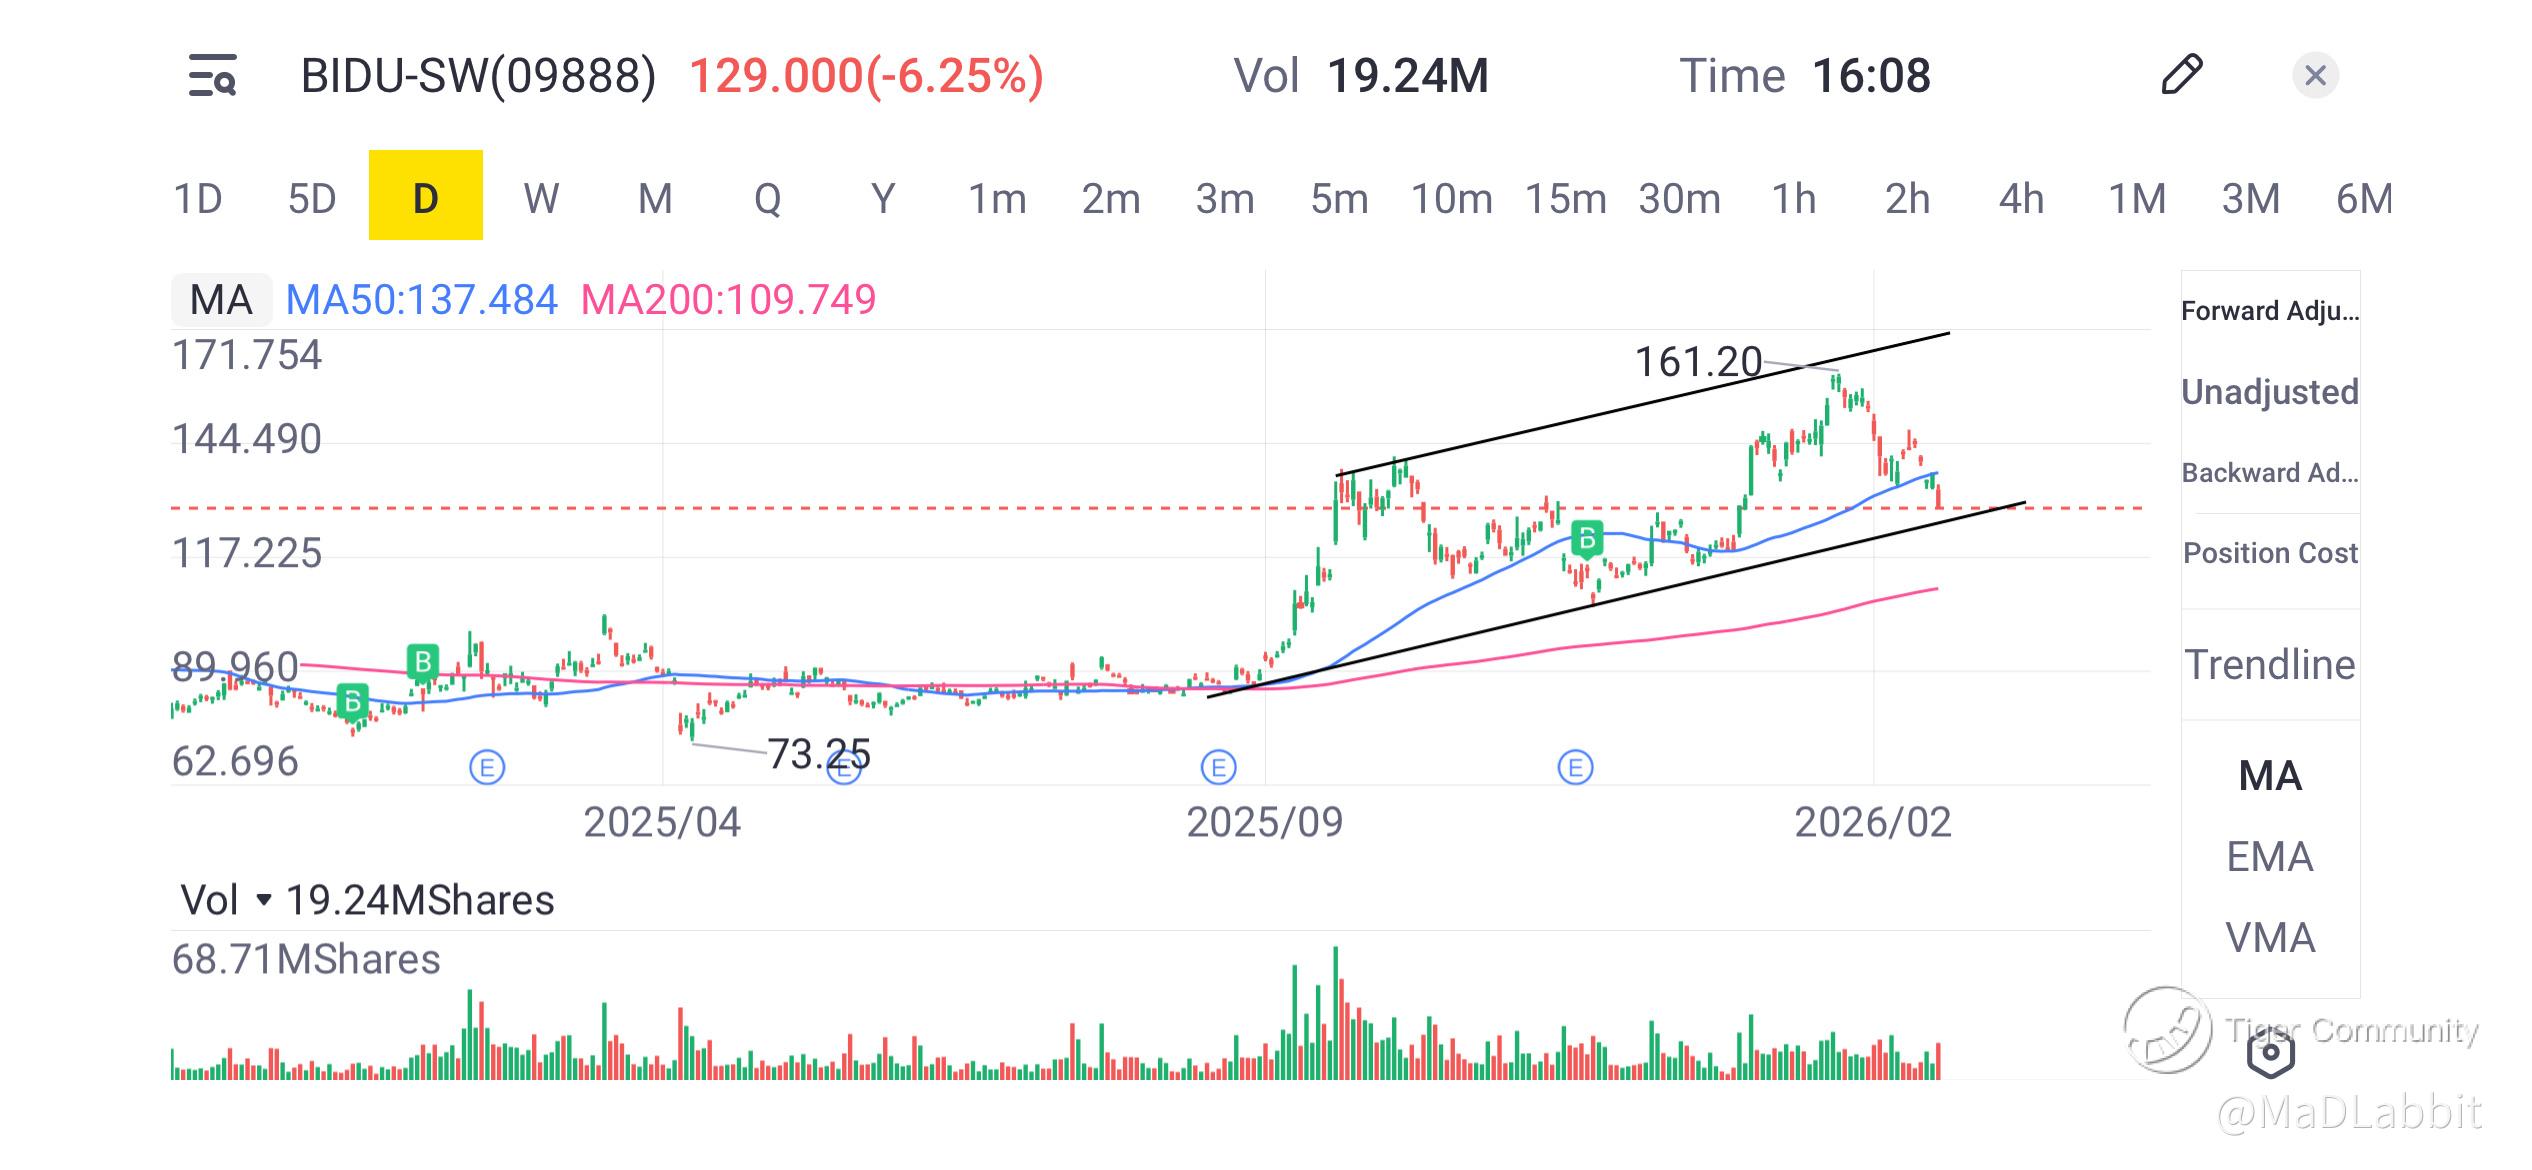Click the green B buy marker near 2025/12
Viewport: 2532px width, 1170px height.
pyautogui.click(x=1587, y=539)
